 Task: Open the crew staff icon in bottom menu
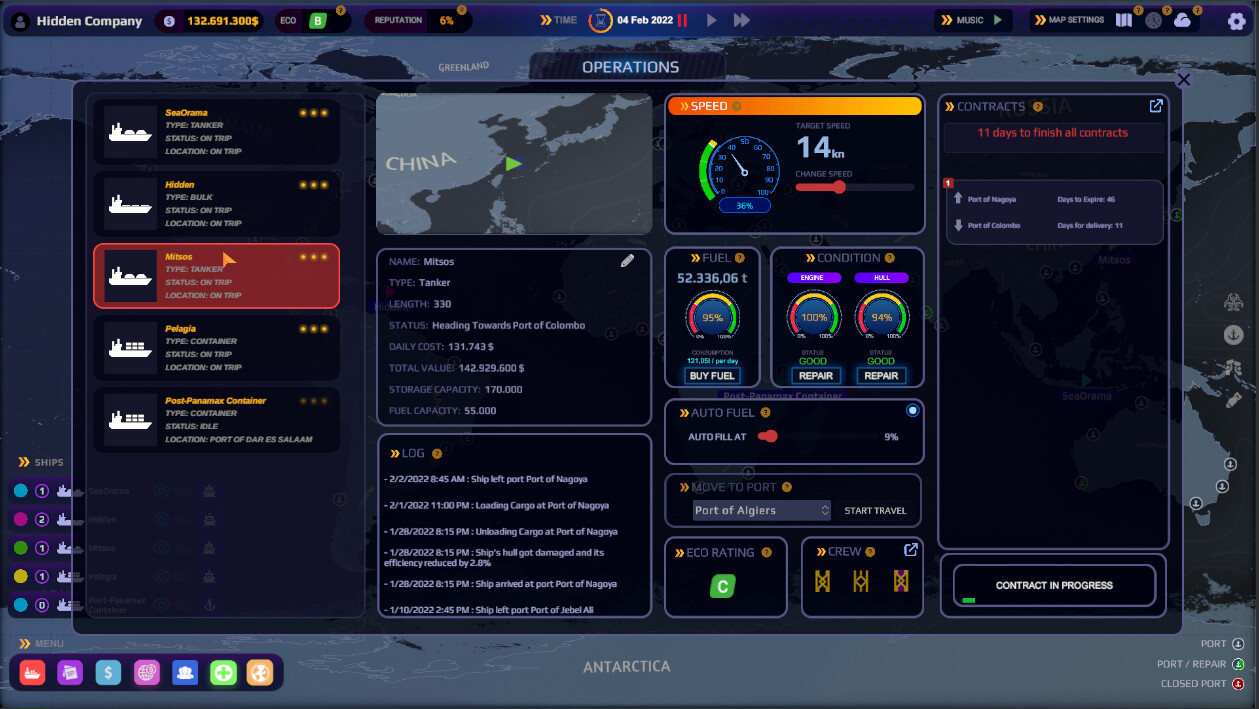tap(185, 673)
